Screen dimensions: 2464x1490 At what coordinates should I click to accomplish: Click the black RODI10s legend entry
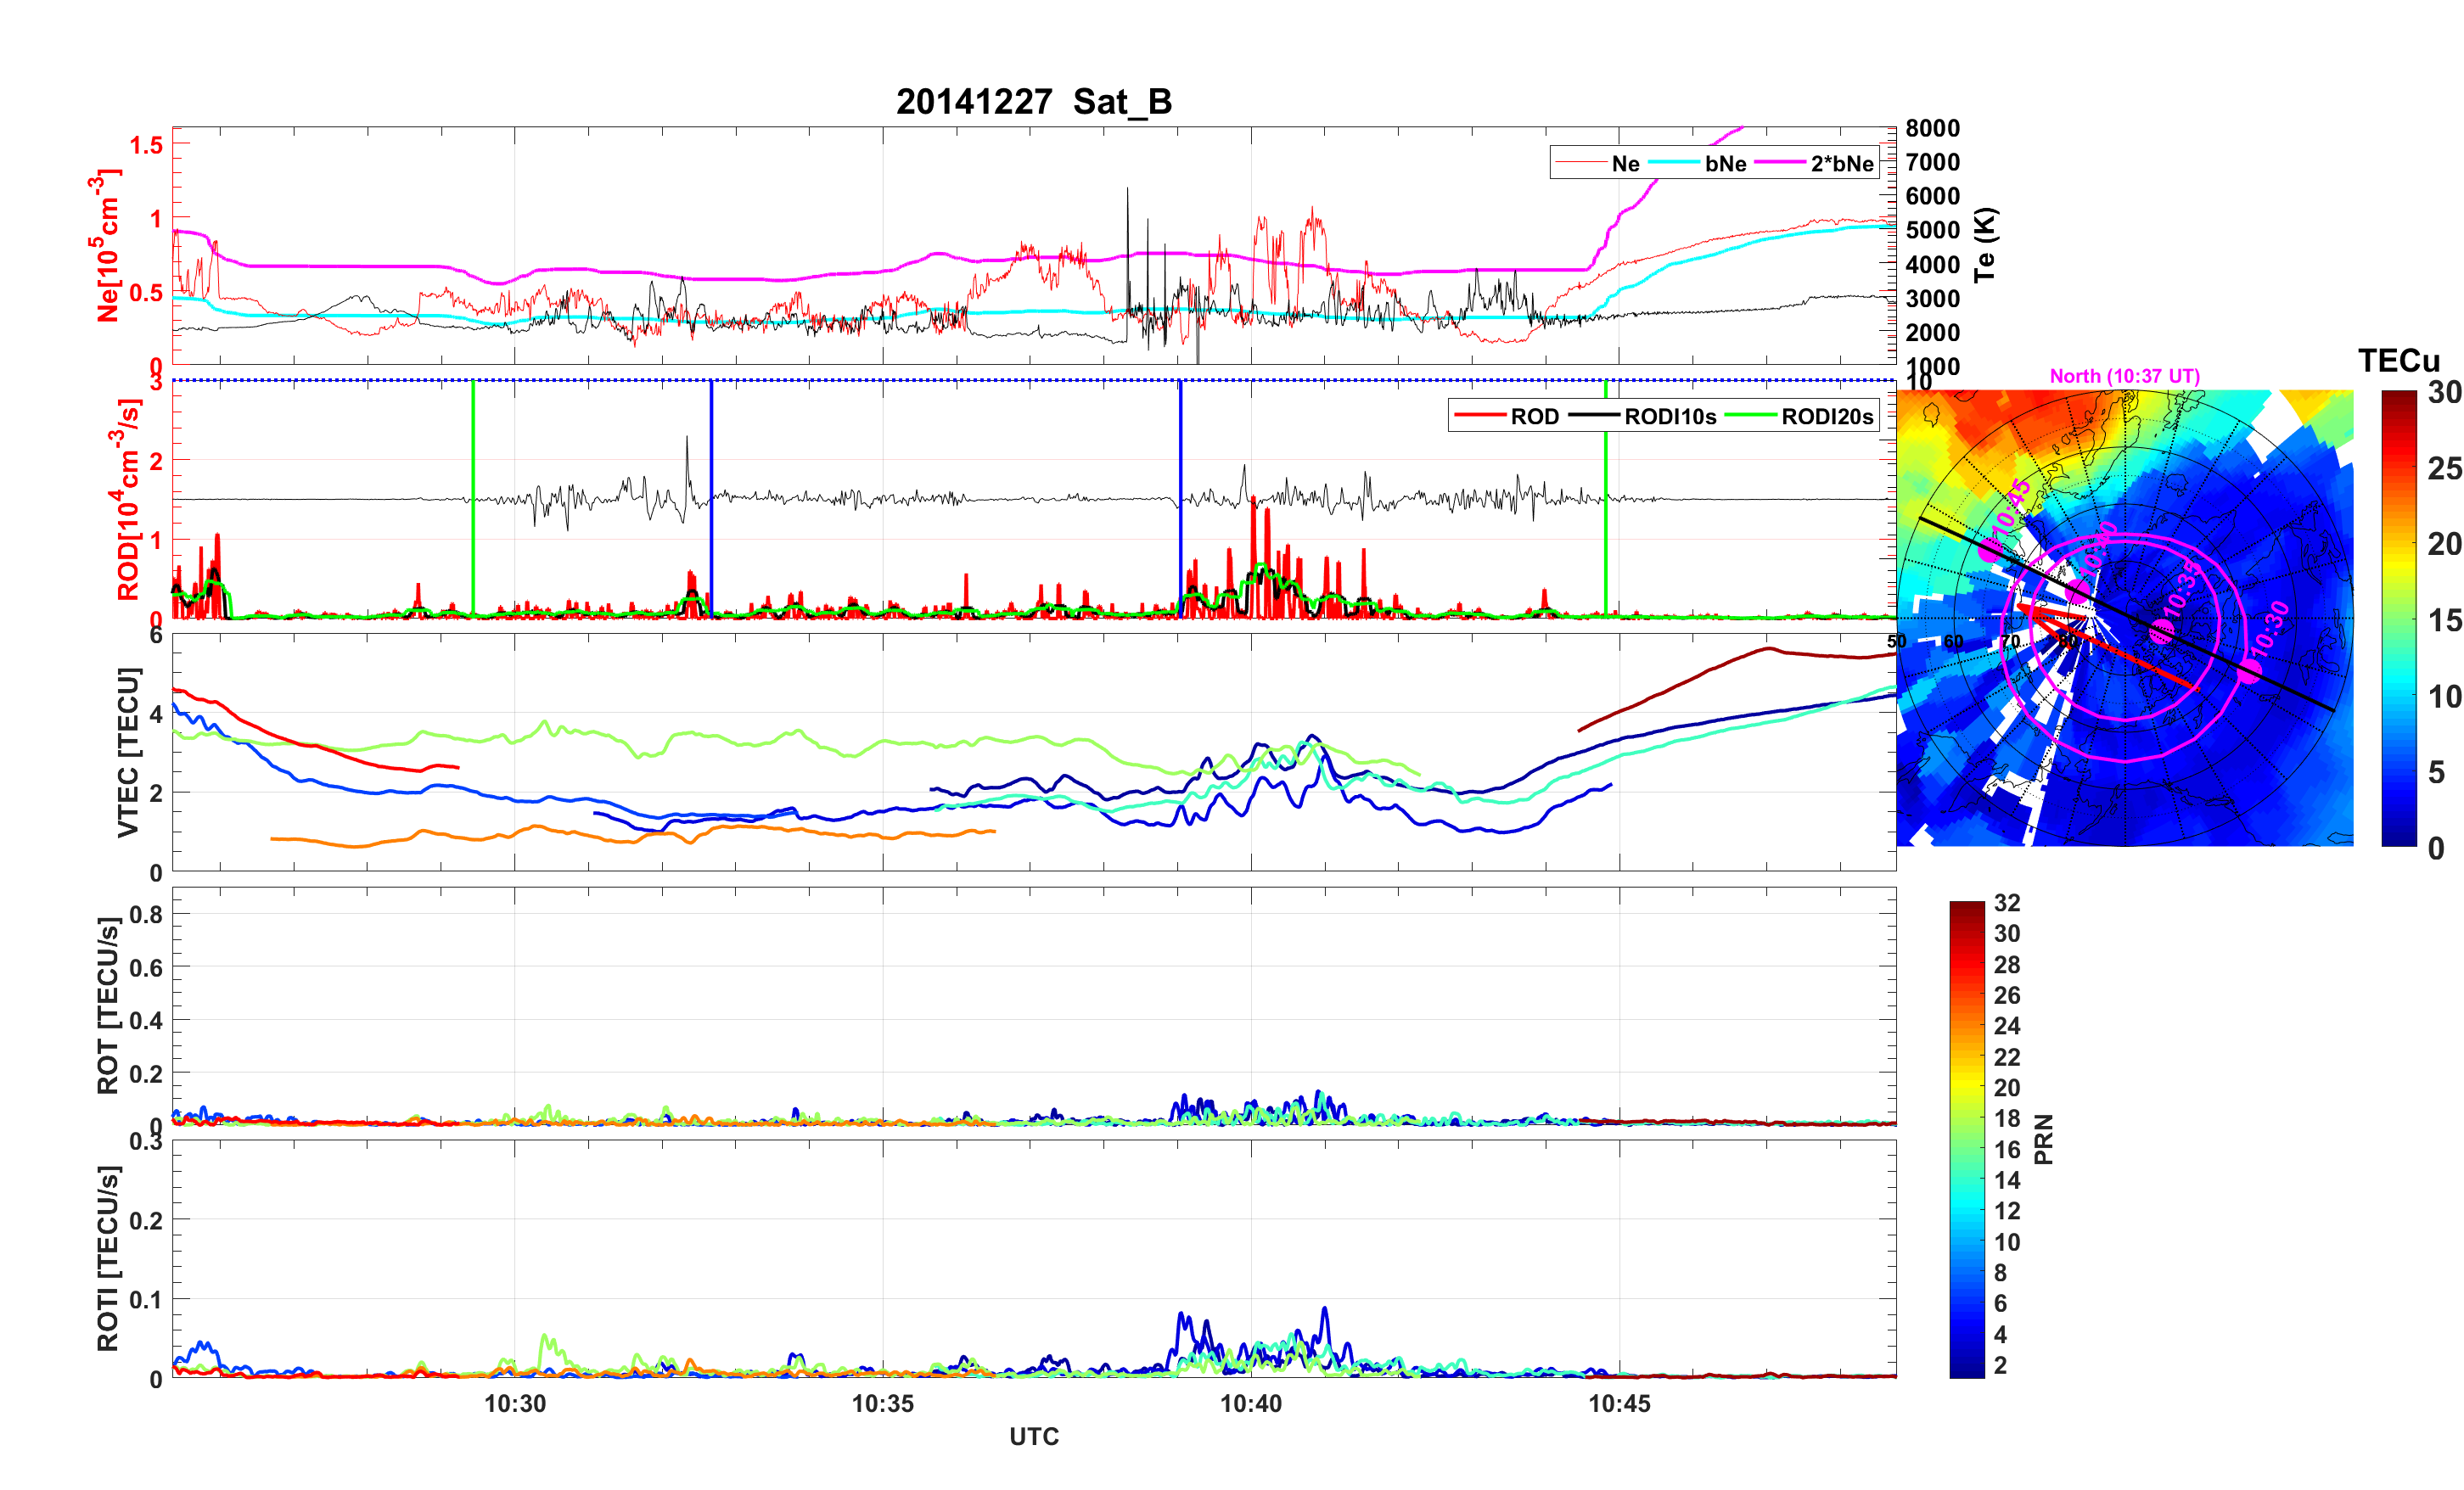tap(1643, 416)
